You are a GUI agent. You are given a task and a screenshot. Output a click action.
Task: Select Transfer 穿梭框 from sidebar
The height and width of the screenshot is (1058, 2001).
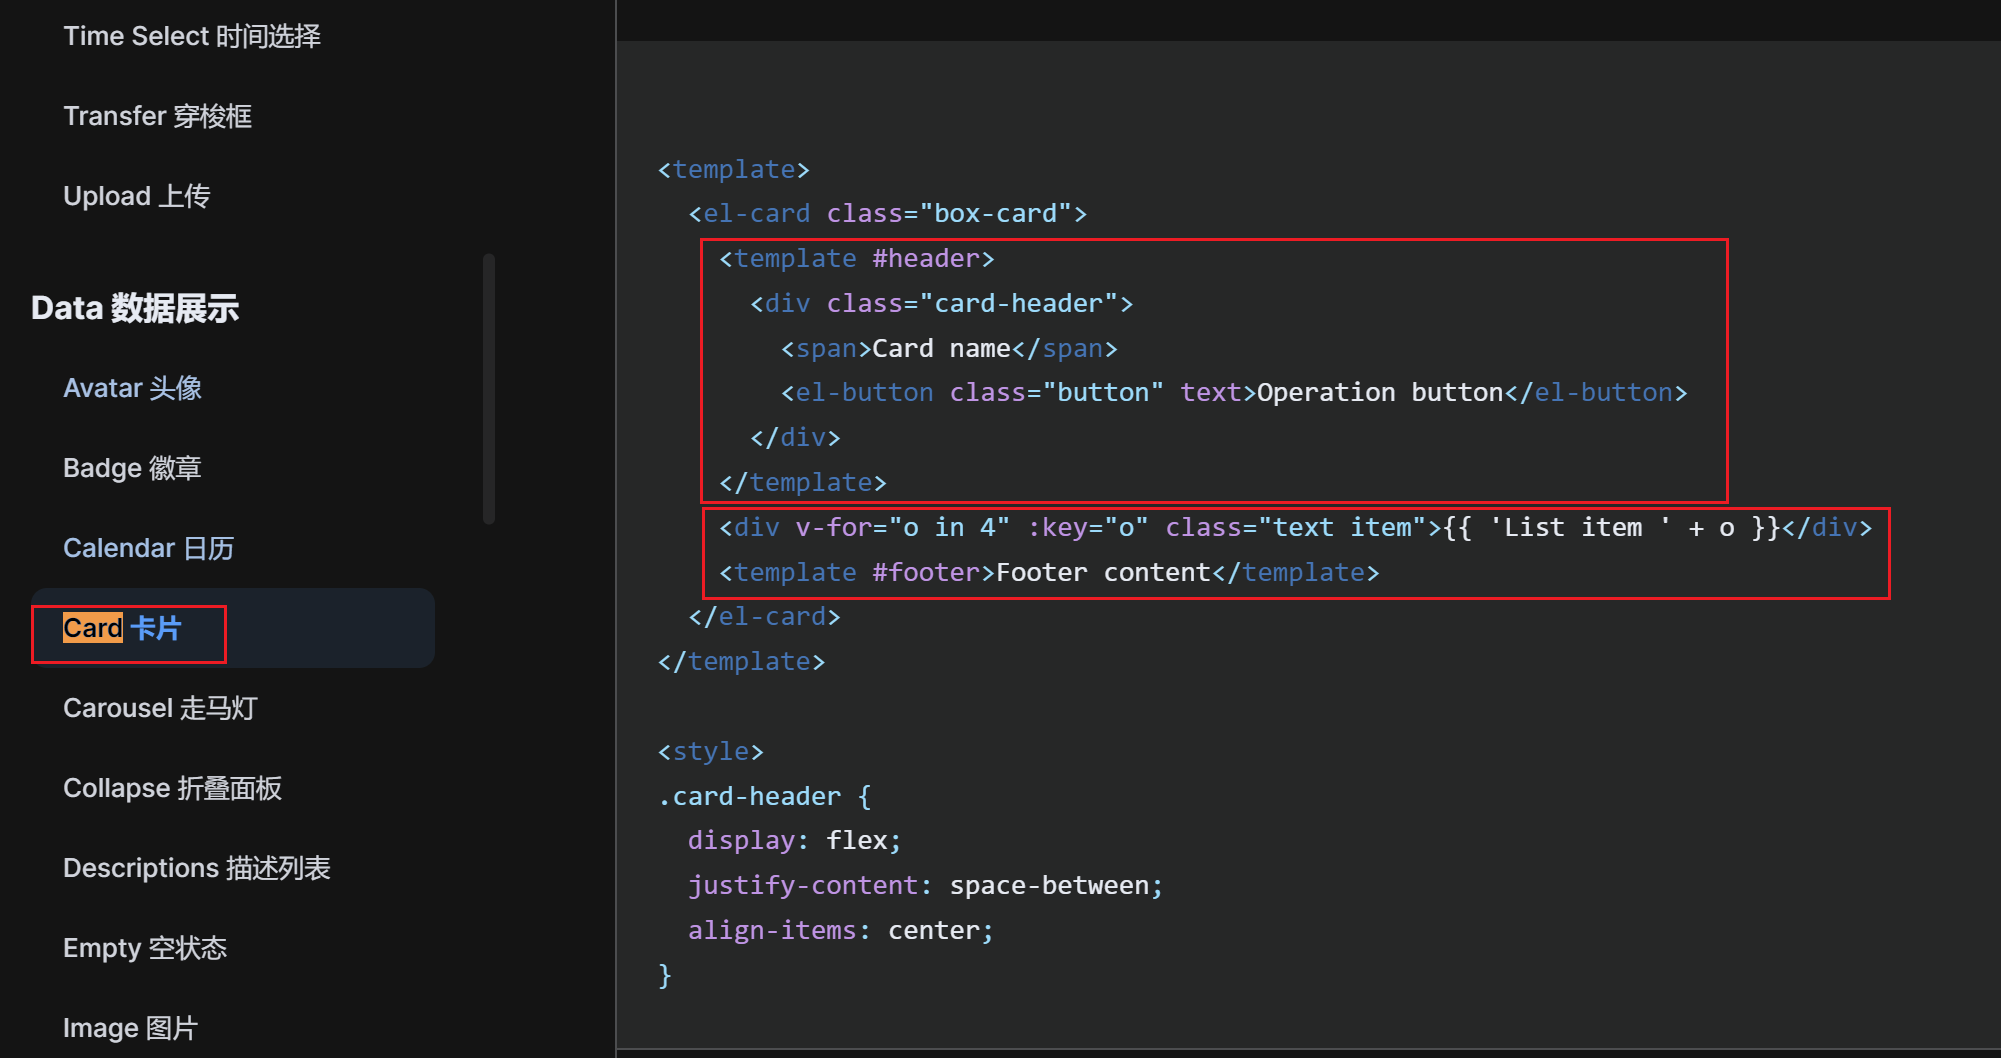click(156, 115)
